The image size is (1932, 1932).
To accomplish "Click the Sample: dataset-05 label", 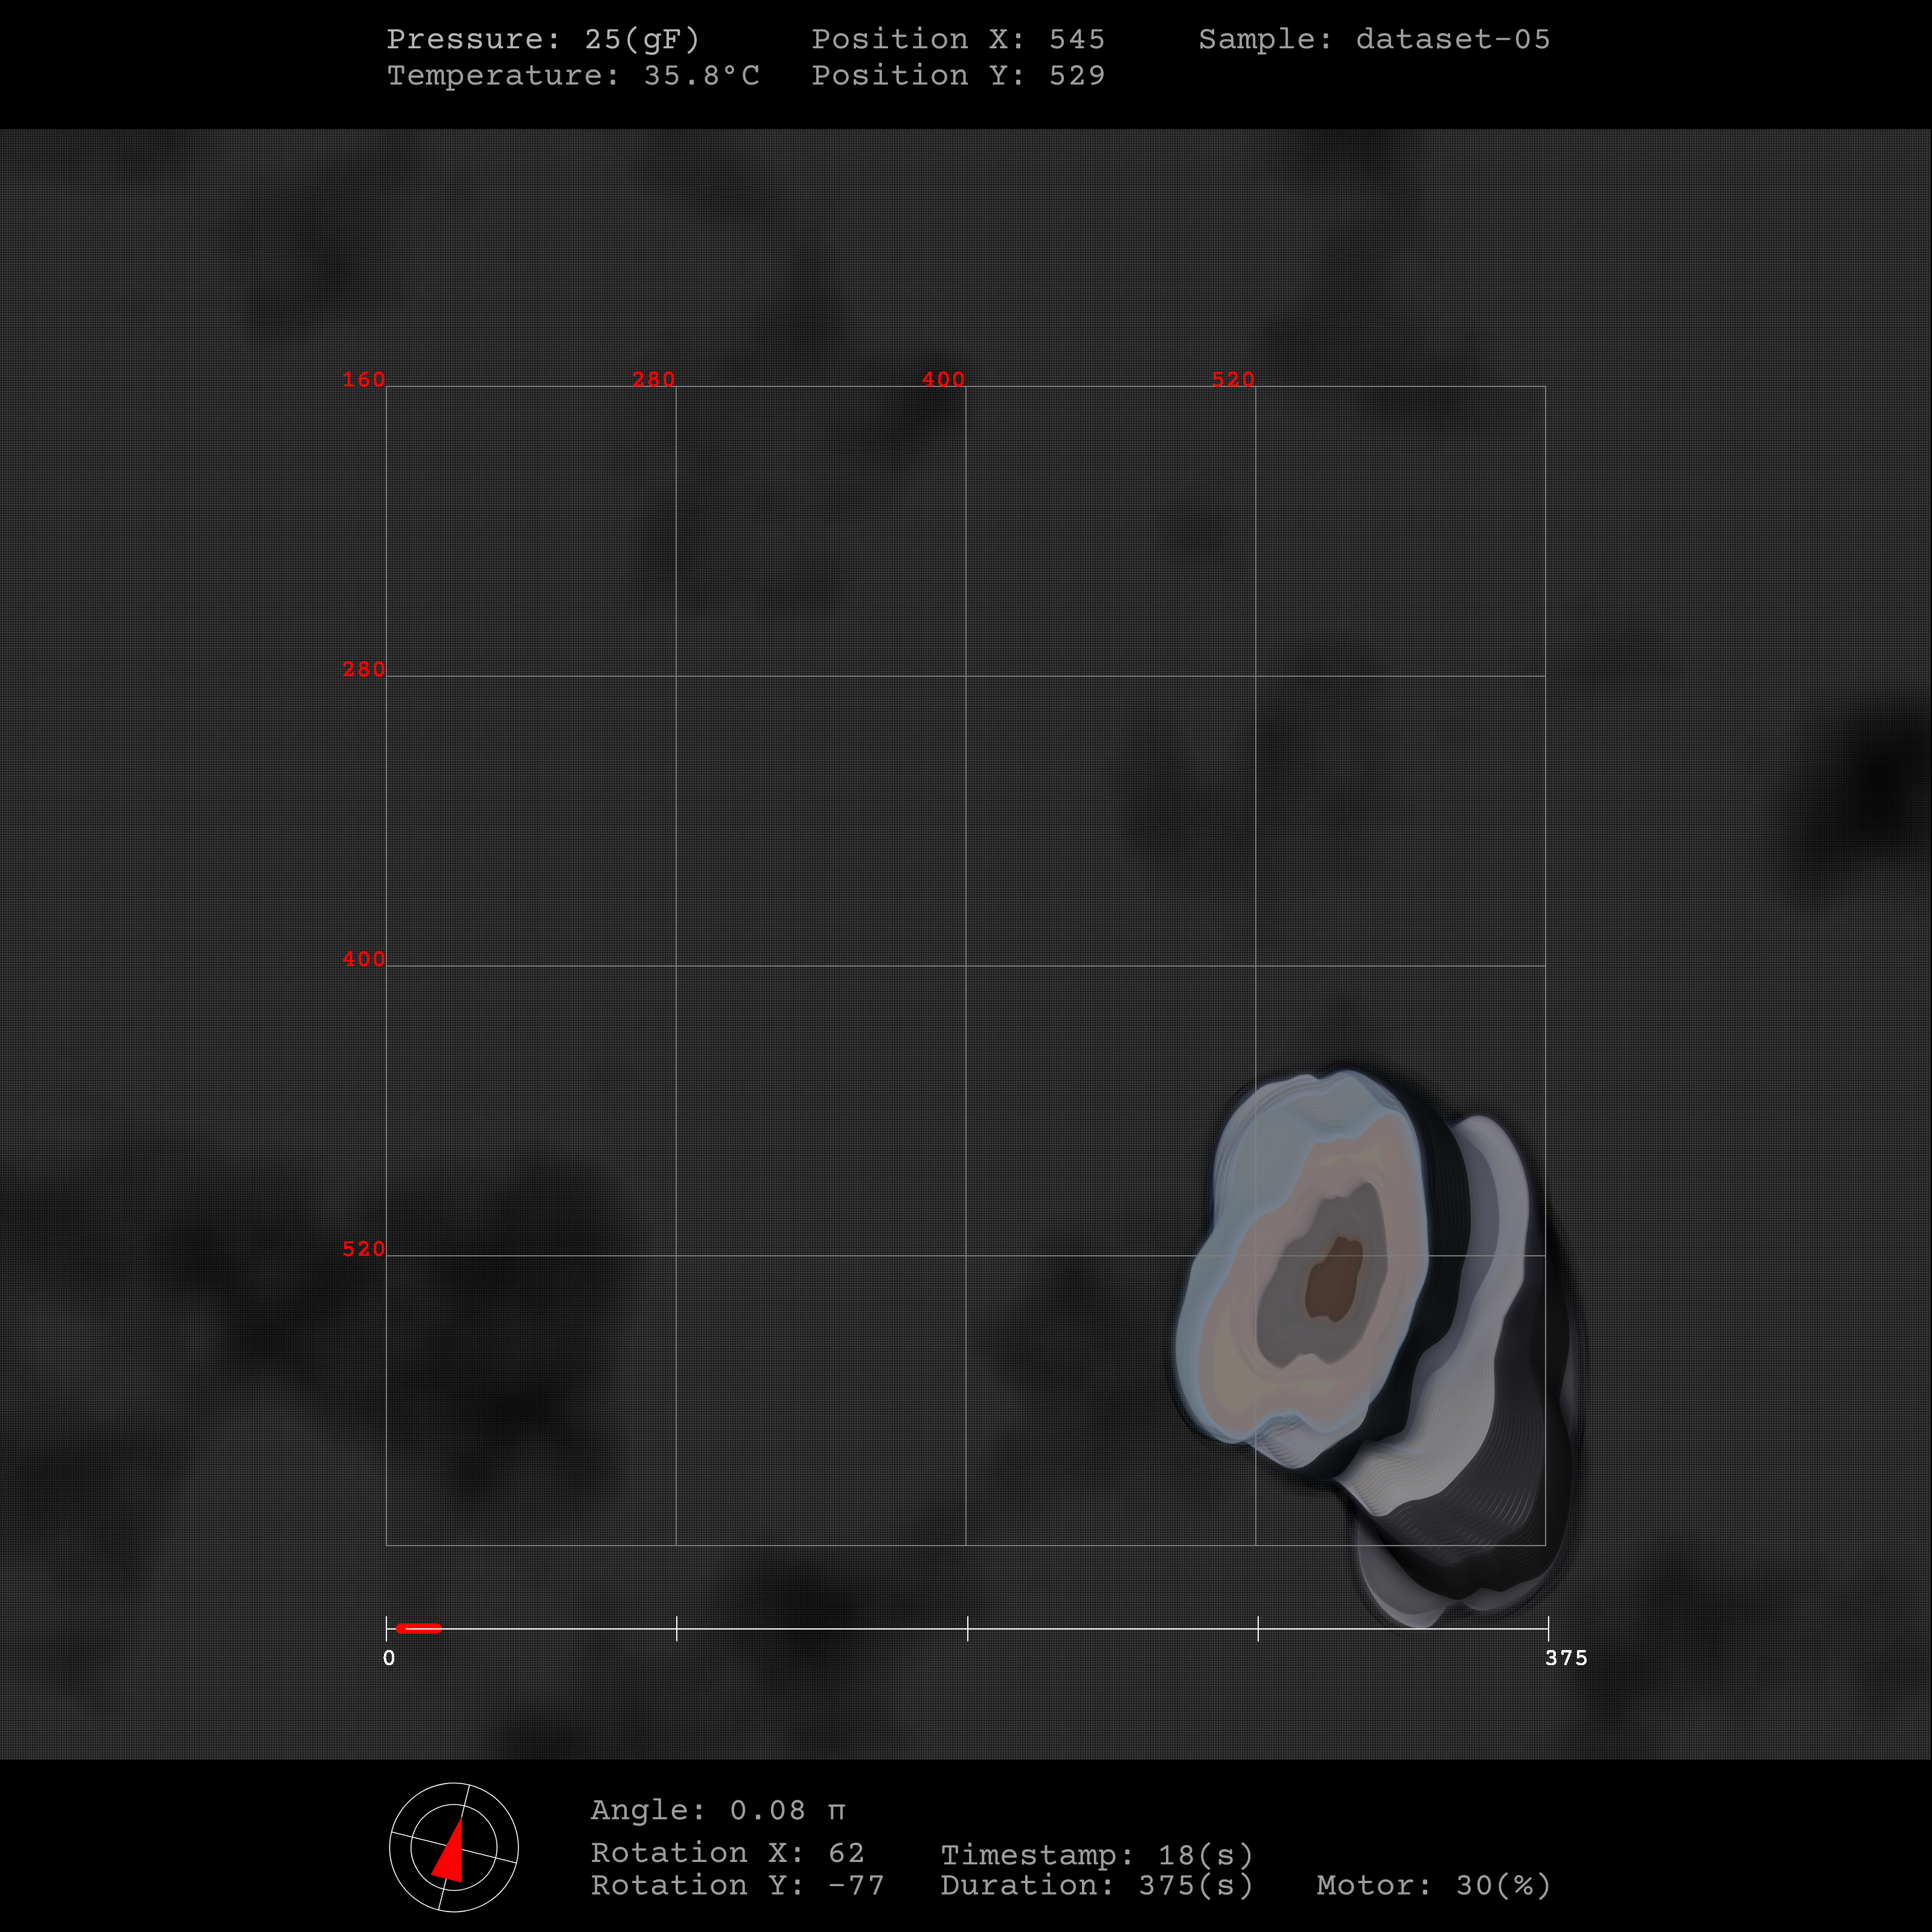I will [x=1374, y=39].
